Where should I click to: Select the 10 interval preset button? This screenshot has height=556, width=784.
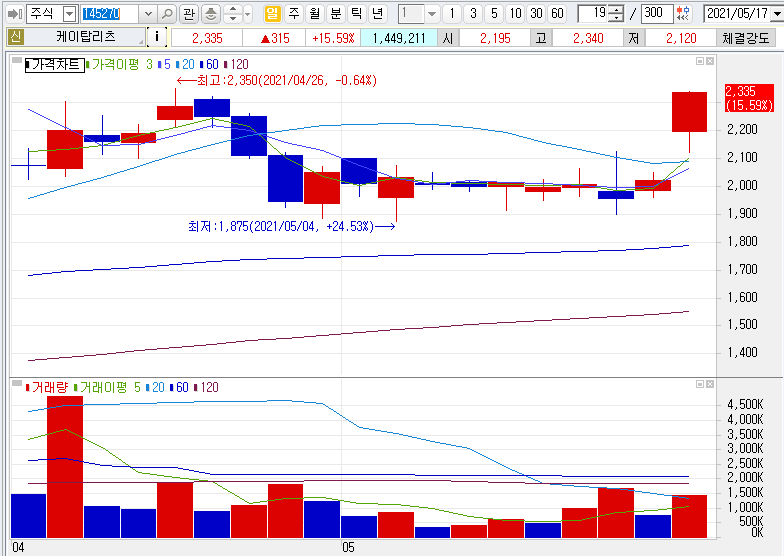tap(515, 14)
